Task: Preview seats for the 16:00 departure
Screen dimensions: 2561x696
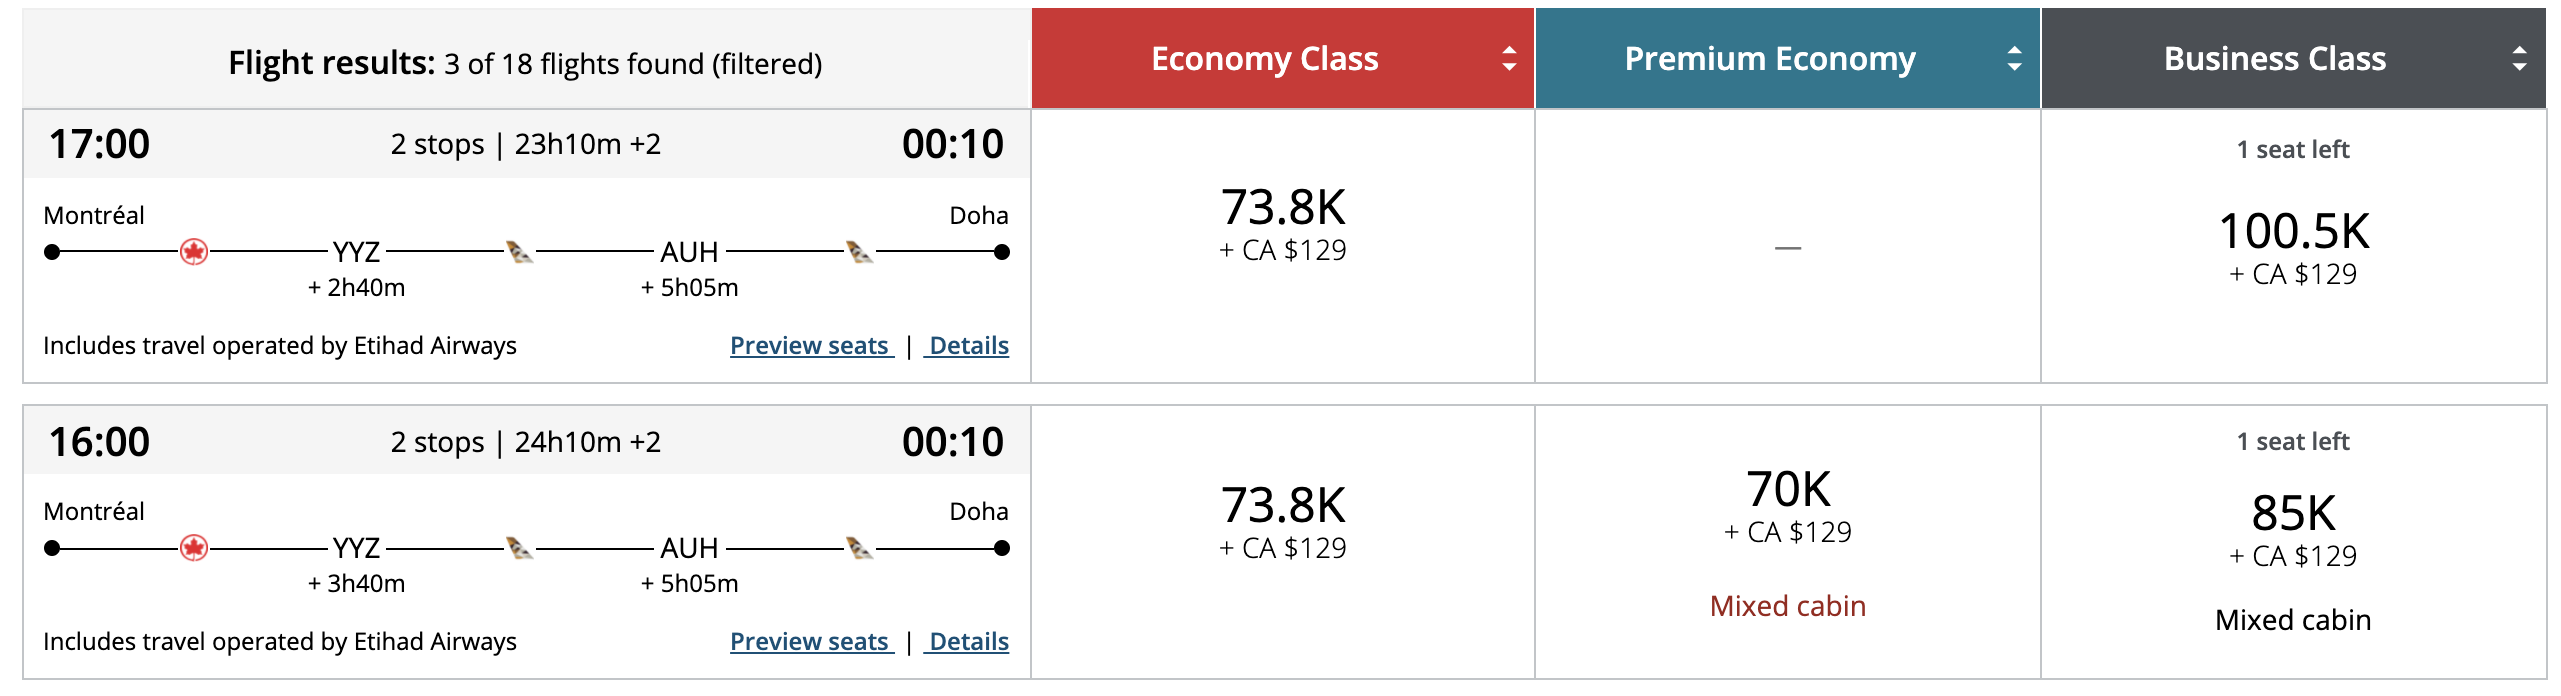Action: (x=810, y=642)
